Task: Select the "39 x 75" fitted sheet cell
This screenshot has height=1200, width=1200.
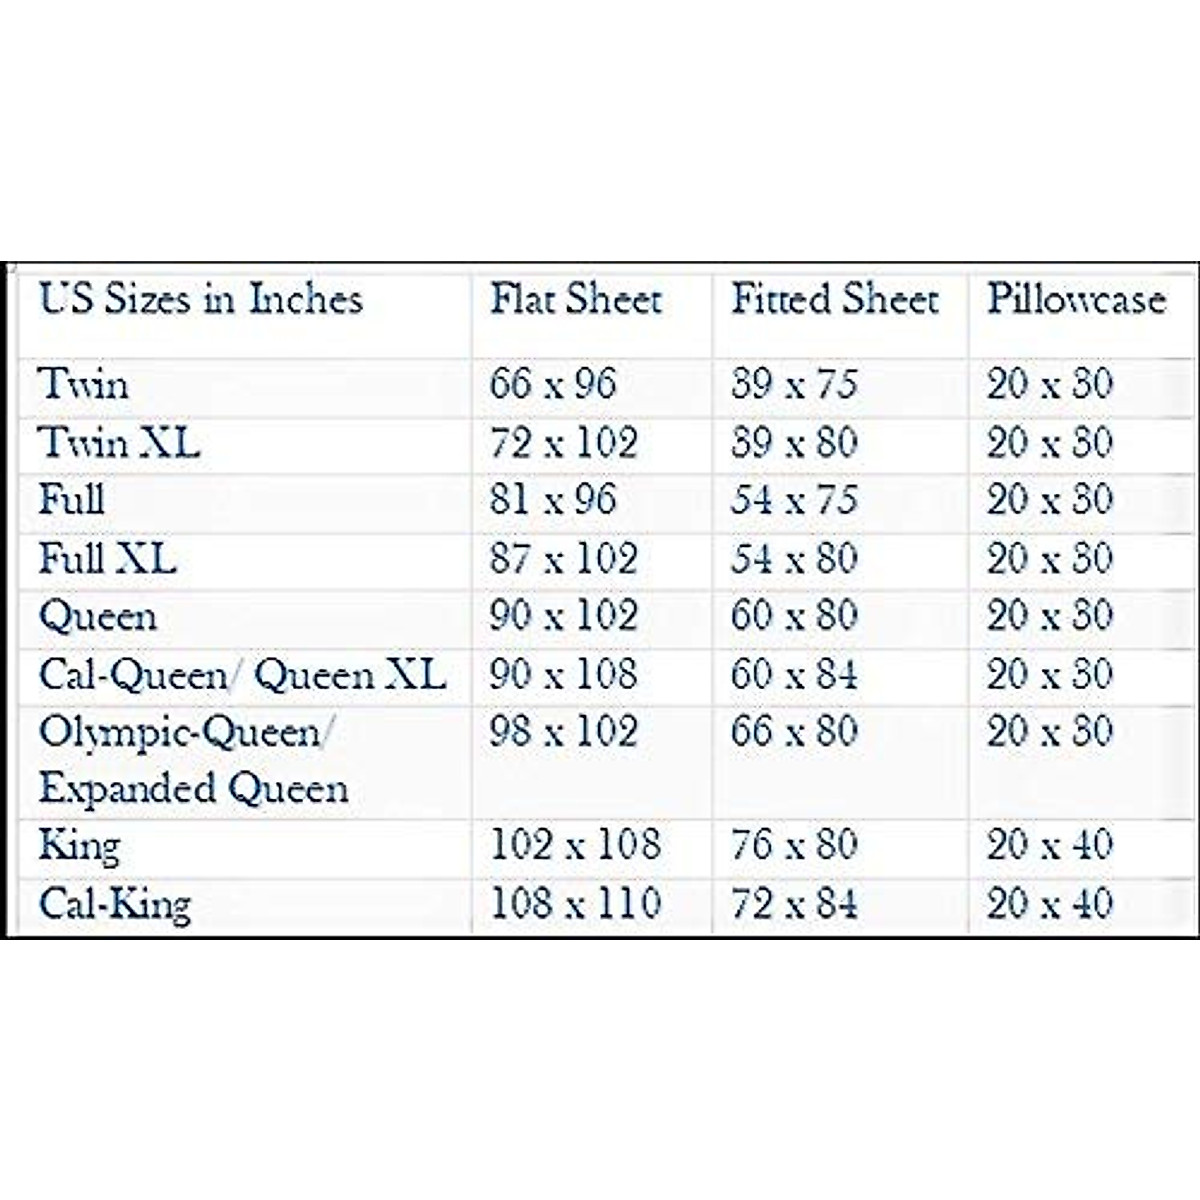Action: click(x=794, y=384)
